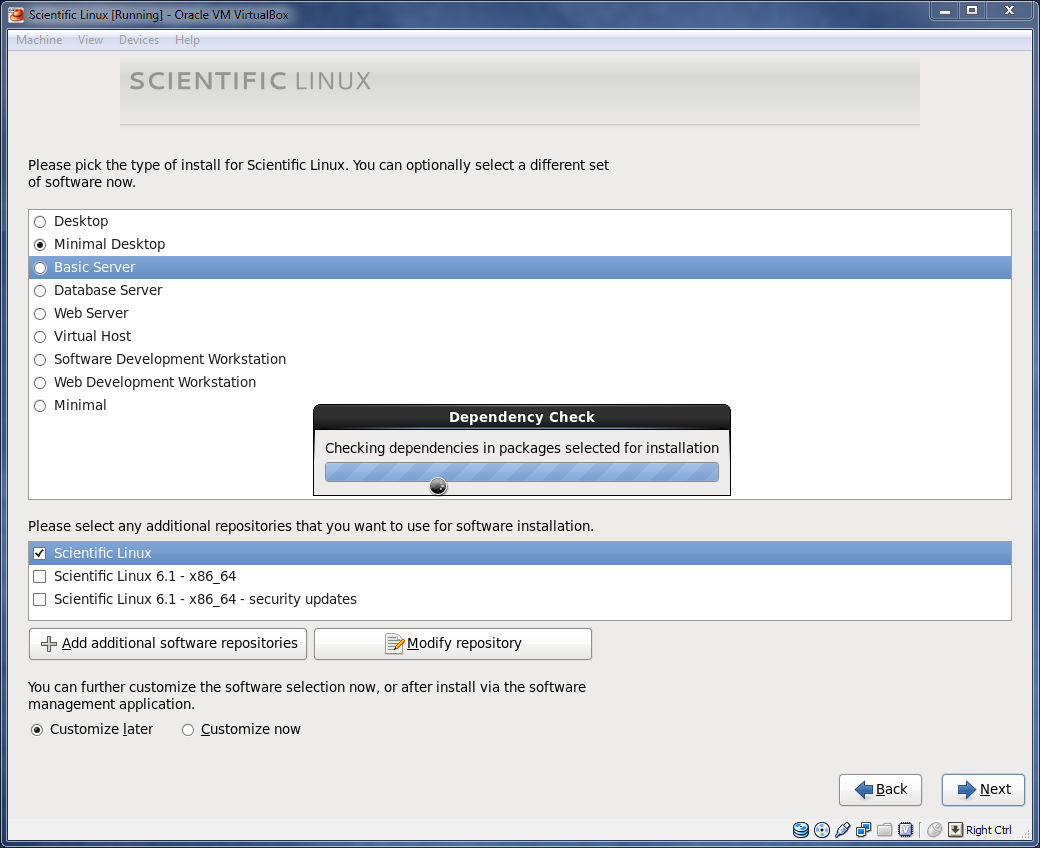The width and height of the screenshot is (1040, 848).
Task: Choose the Basic Server install option
Action: pos(40,268)
